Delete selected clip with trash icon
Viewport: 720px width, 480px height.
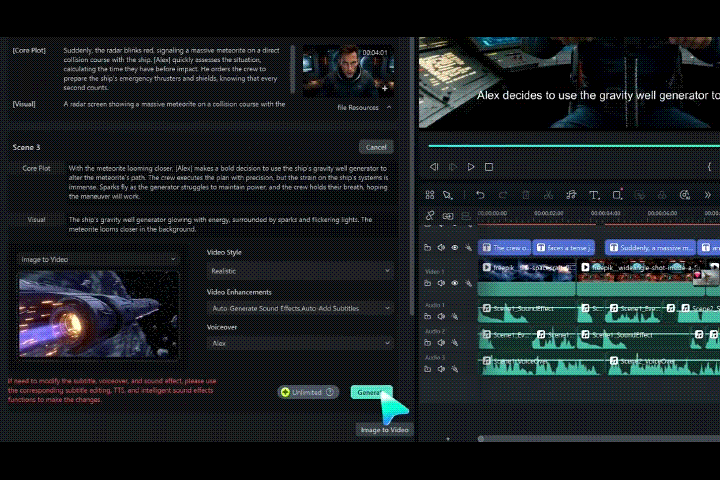(x=526, y=195)
